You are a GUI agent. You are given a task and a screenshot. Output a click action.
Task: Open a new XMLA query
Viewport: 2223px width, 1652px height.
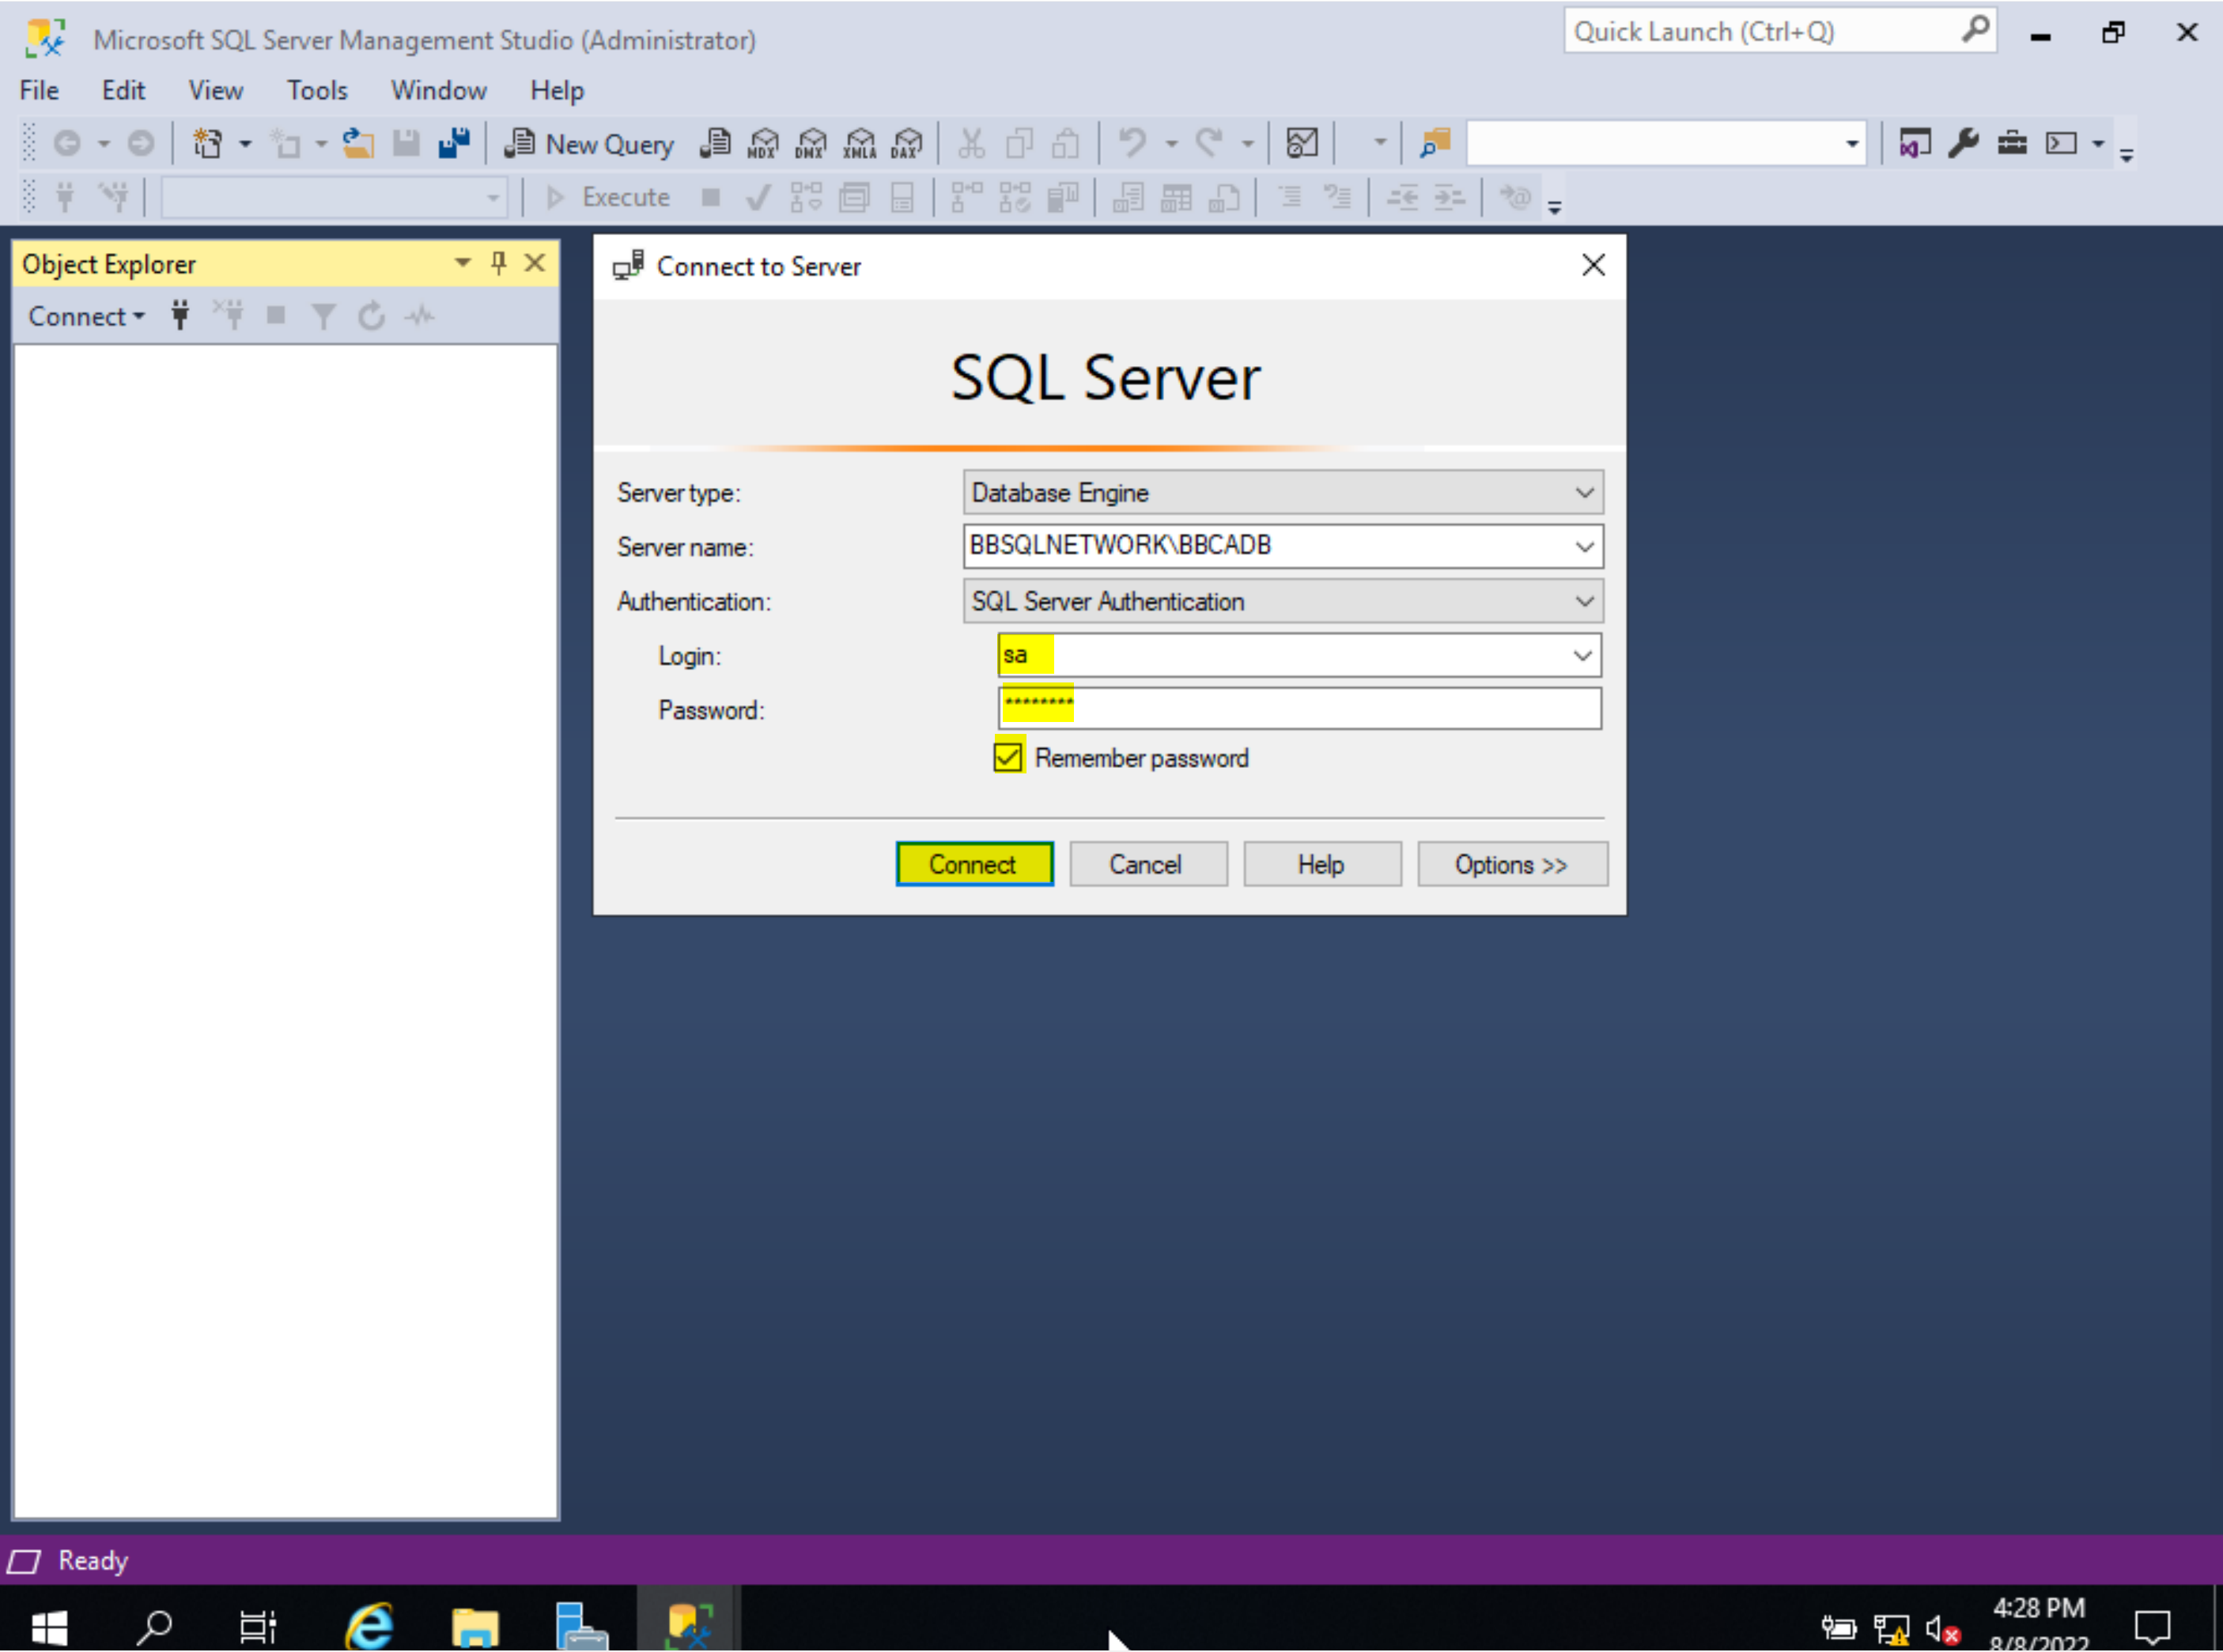pyautogui.click(x=860, y=143)
